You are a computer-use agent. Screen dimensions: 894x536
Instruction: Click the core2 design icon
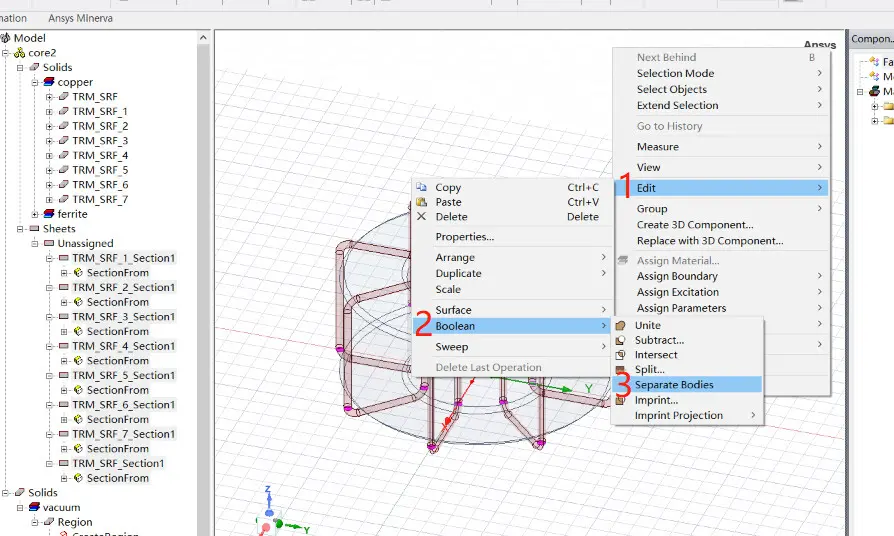[19, 53]
